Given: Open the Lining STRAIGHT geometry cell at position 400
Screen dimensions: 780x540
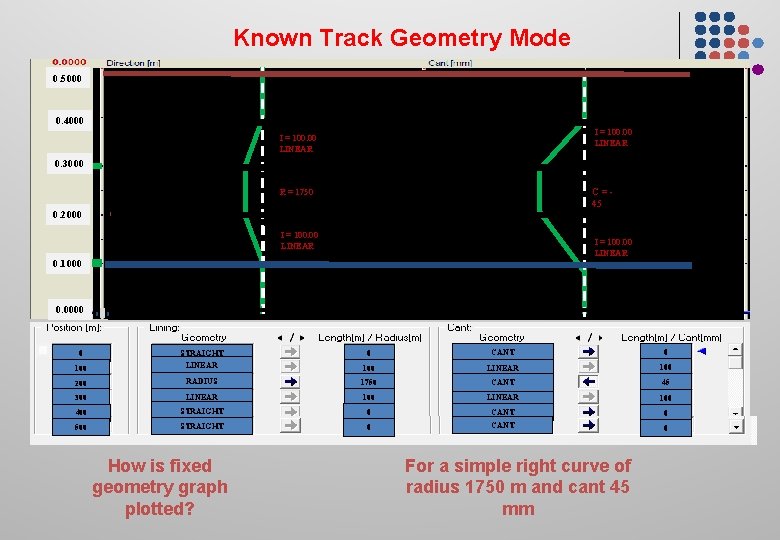Looking at the screenshot, I should point(201,411).
